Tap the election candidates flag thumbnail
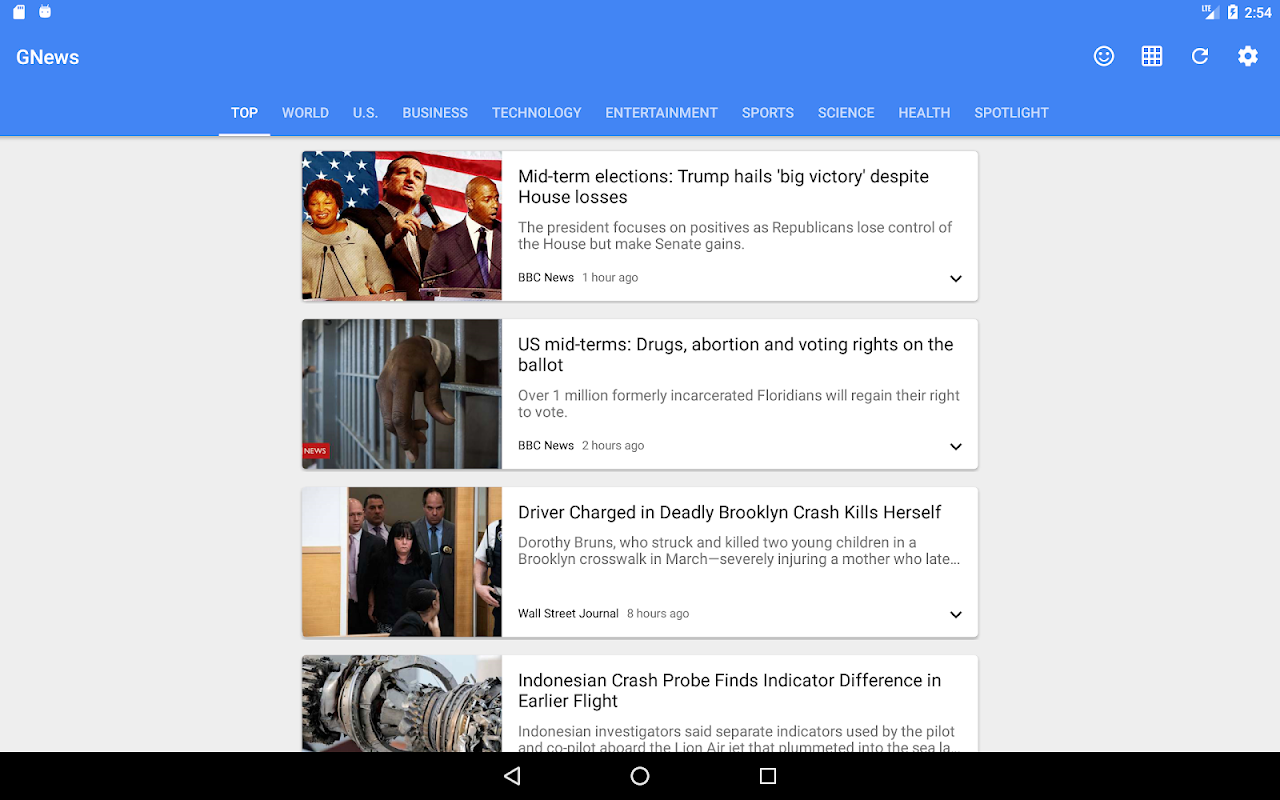Screen dimensions: 1280x800 [x=402, y=226]
